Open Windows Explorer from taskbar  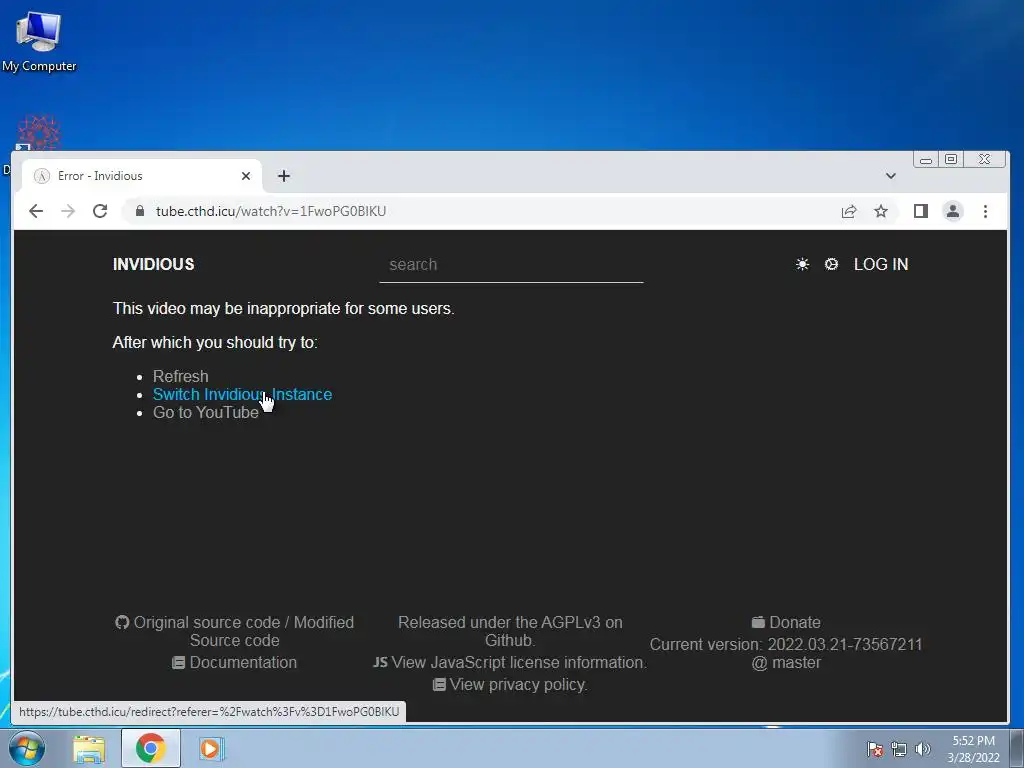click(89, 749)
